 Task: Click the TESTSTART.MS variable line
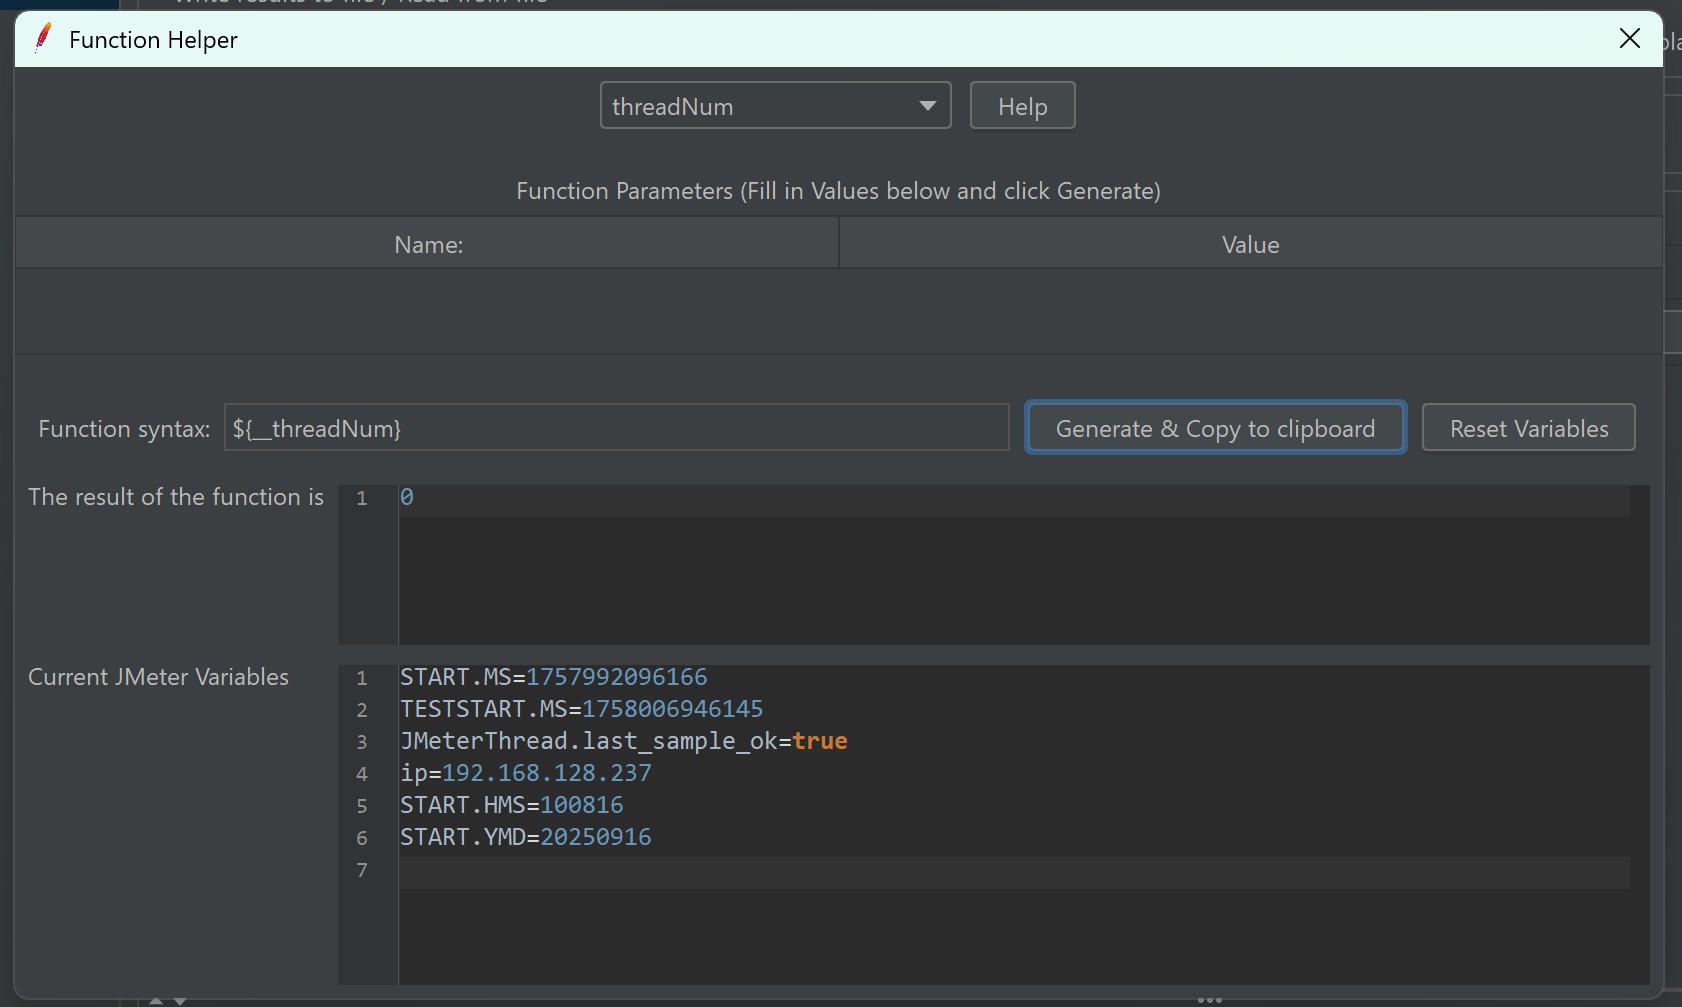[581, 709]
